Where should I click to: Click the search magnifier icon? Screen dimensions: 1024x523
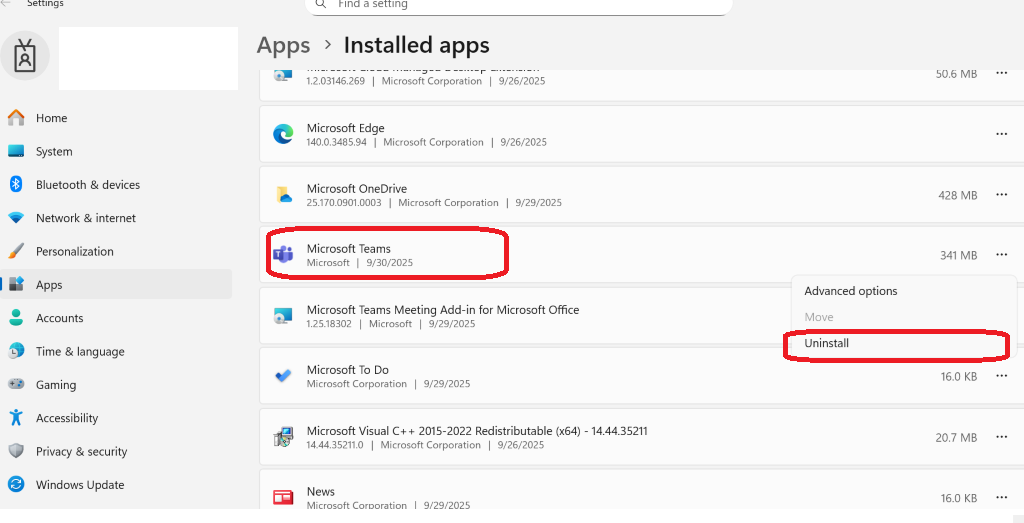321,4
